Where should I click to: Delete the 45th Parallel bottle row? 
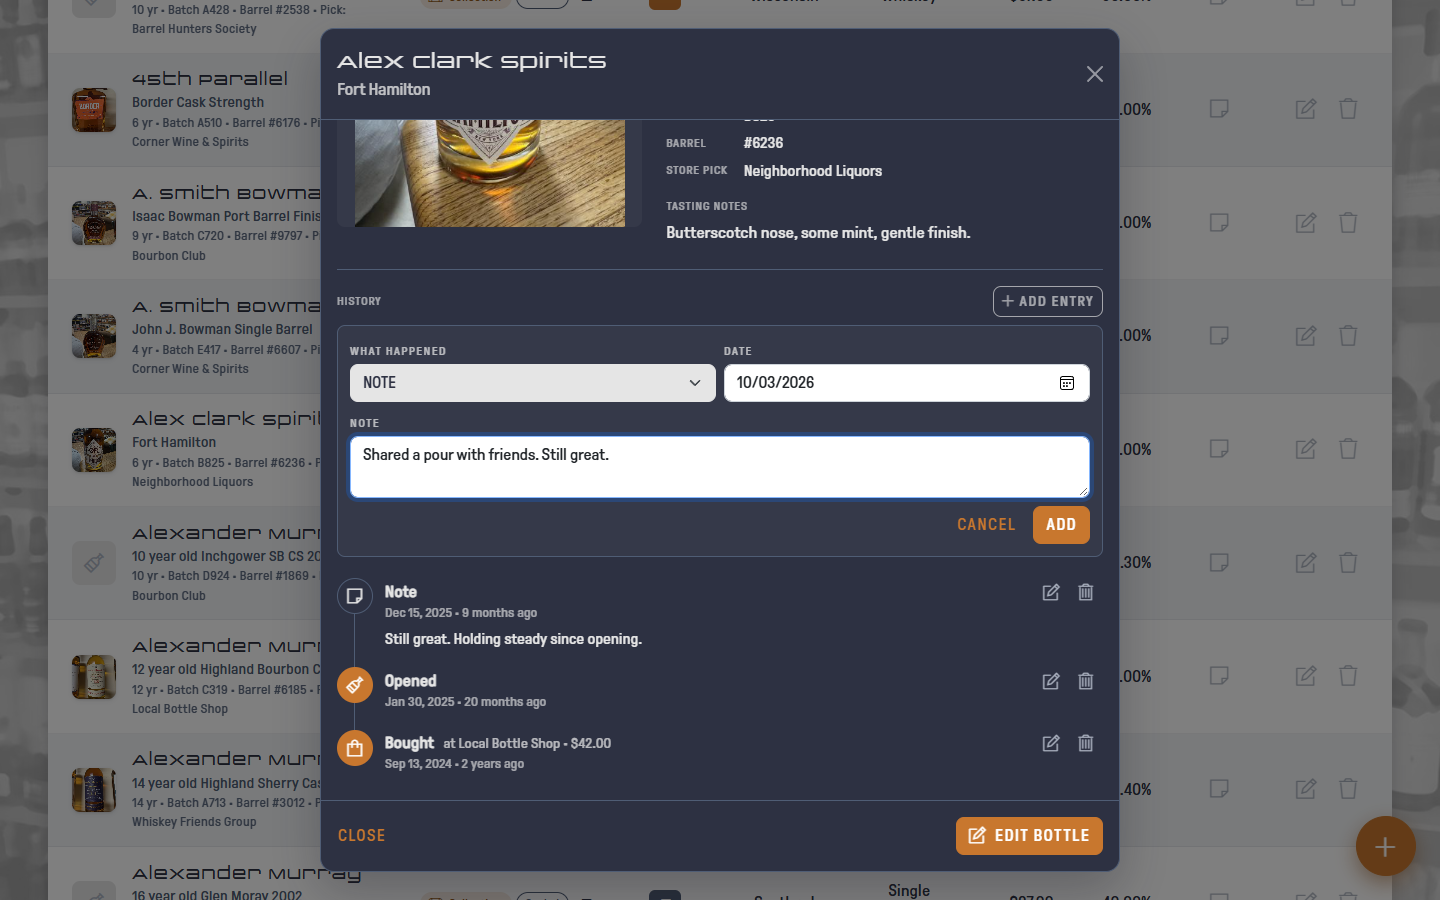click(x=1348, y=109)
